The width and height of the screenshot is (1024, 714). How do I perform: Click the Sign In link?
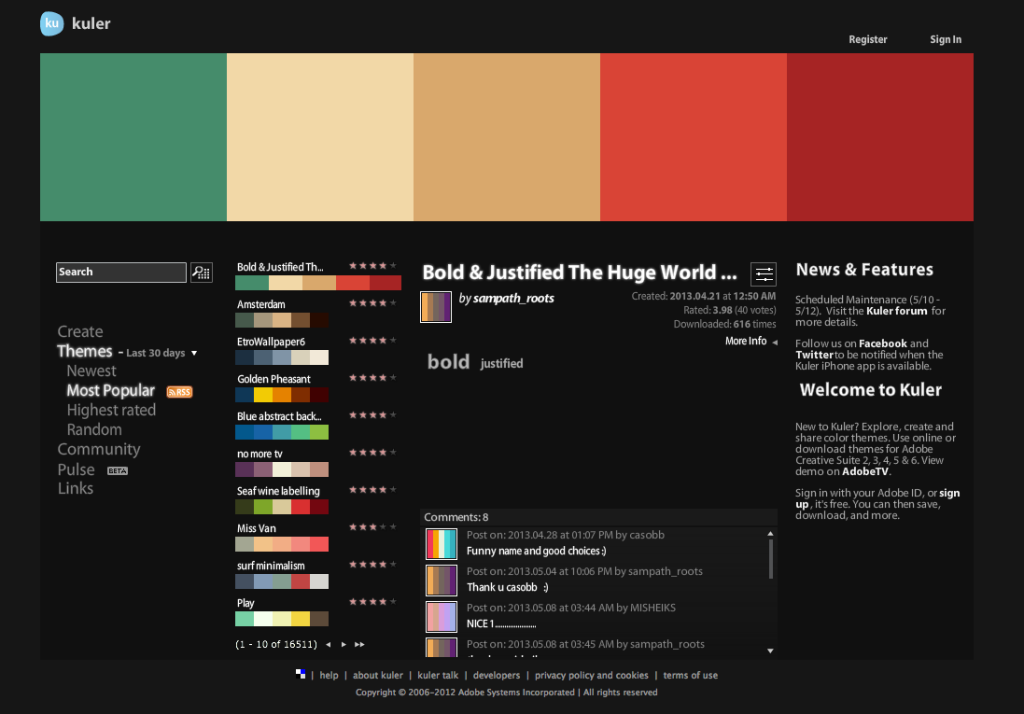tap(946, 39)
